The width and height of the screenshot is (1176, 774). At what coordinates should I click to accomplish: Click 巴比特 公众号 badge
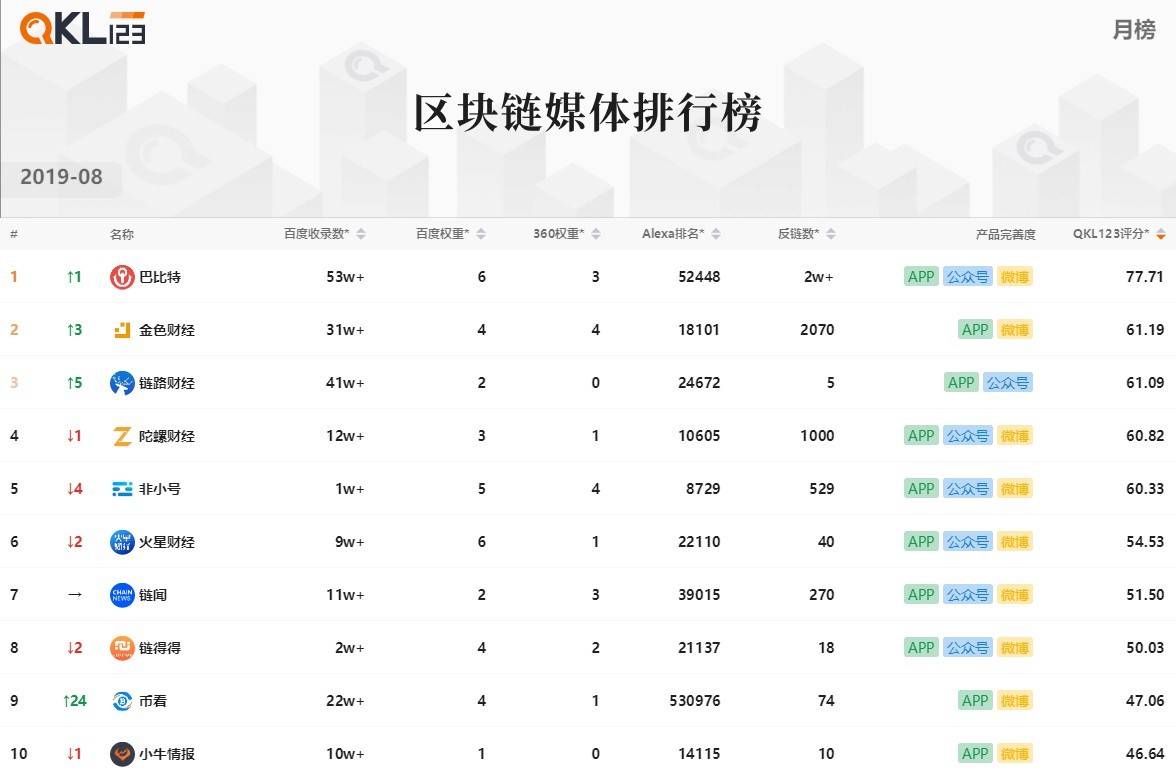coord(968,277)
